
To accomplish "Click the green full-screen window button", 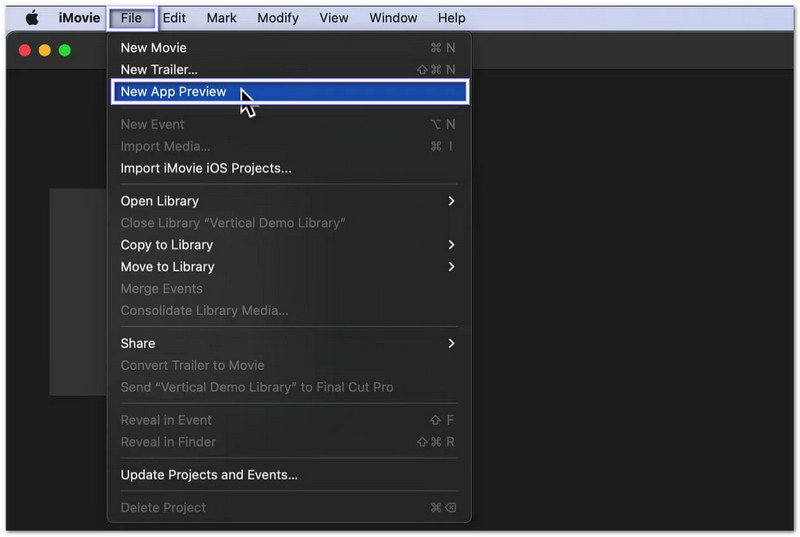I will pyautogui.click(x=65, y=50).
